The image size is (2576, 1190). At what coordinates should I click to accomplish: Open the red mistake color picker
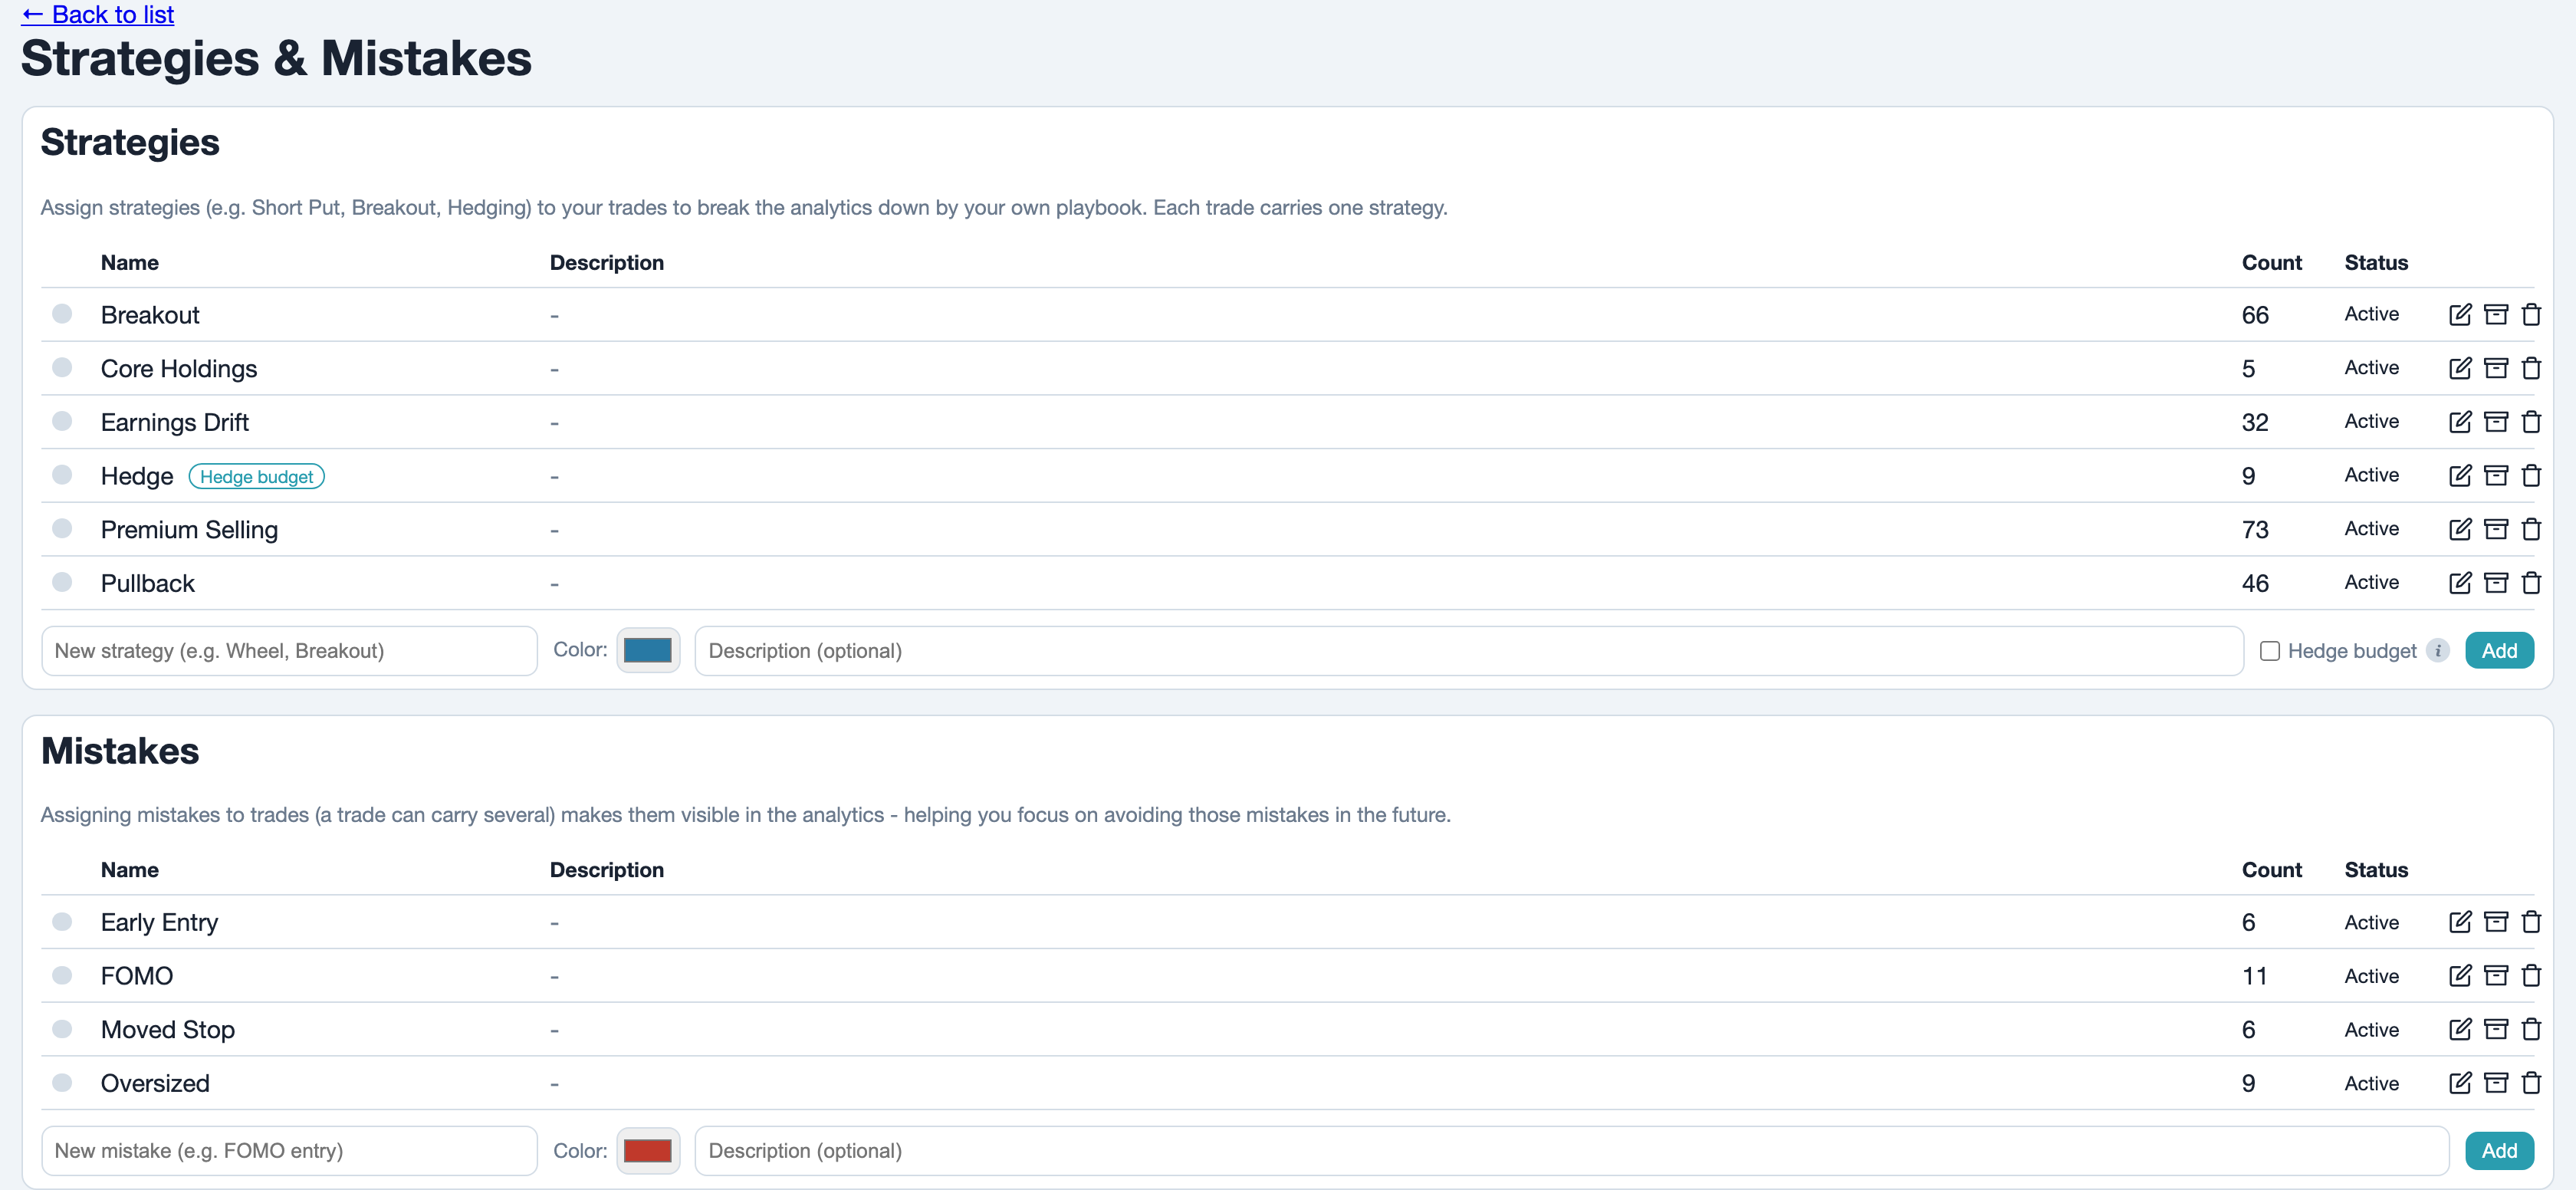click(648, 1151)
